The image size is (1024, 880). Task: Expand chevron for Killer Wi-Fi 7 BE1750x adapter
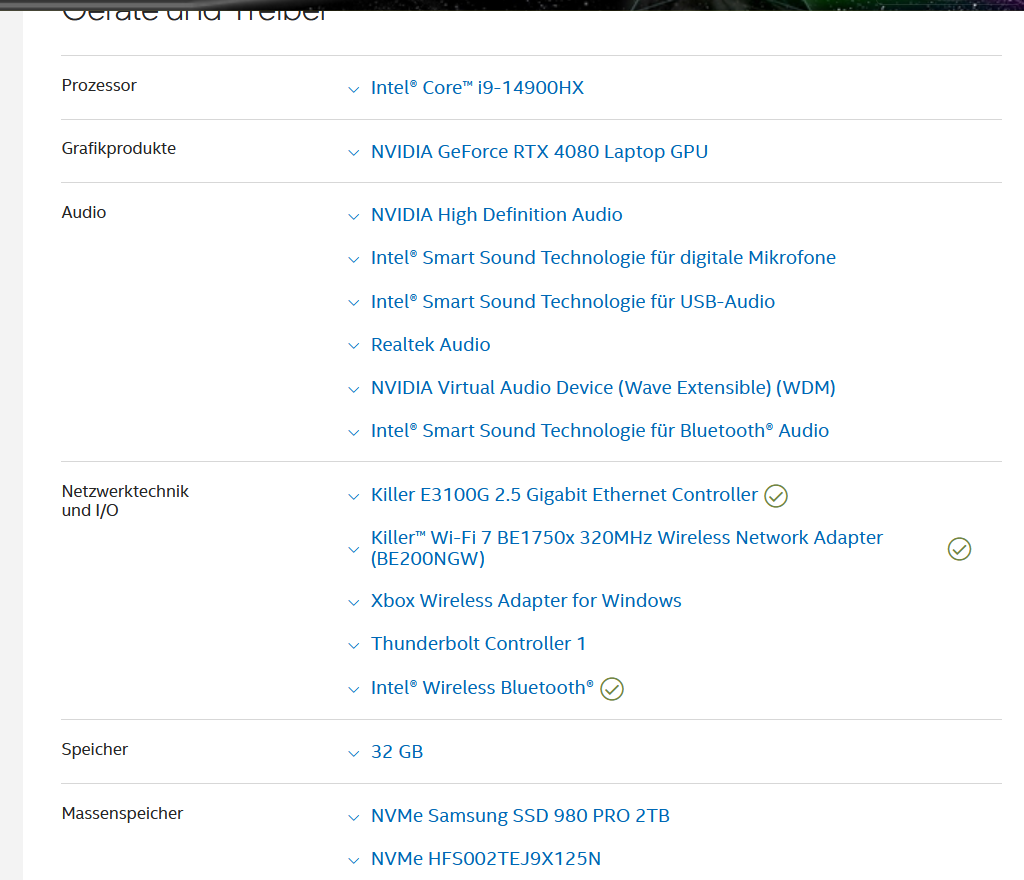click(353, 550)
